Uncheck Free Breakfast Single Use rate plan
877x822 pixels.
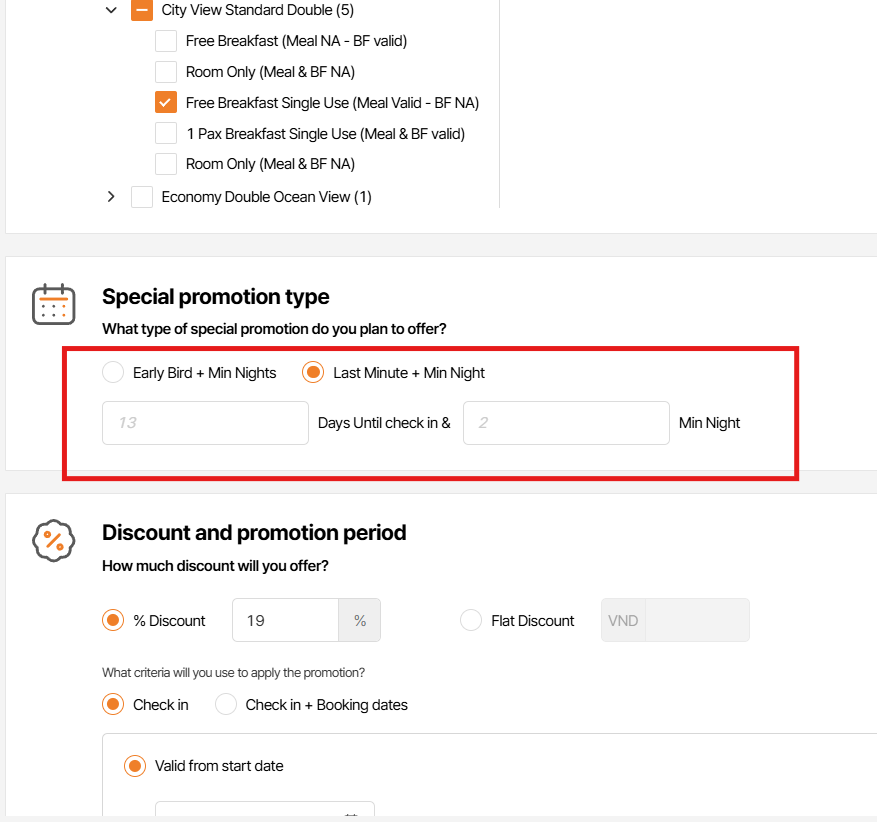coord(166,103)
